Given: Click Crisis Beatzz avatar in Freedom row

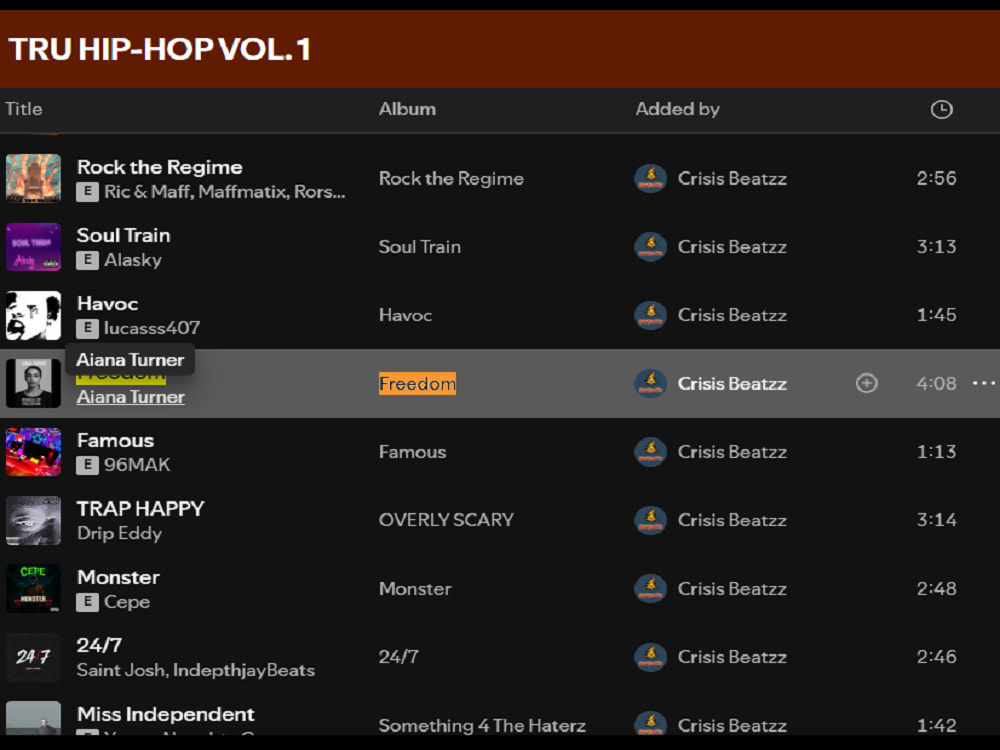Looking at the screenshot, I should [x=651, y=383].
